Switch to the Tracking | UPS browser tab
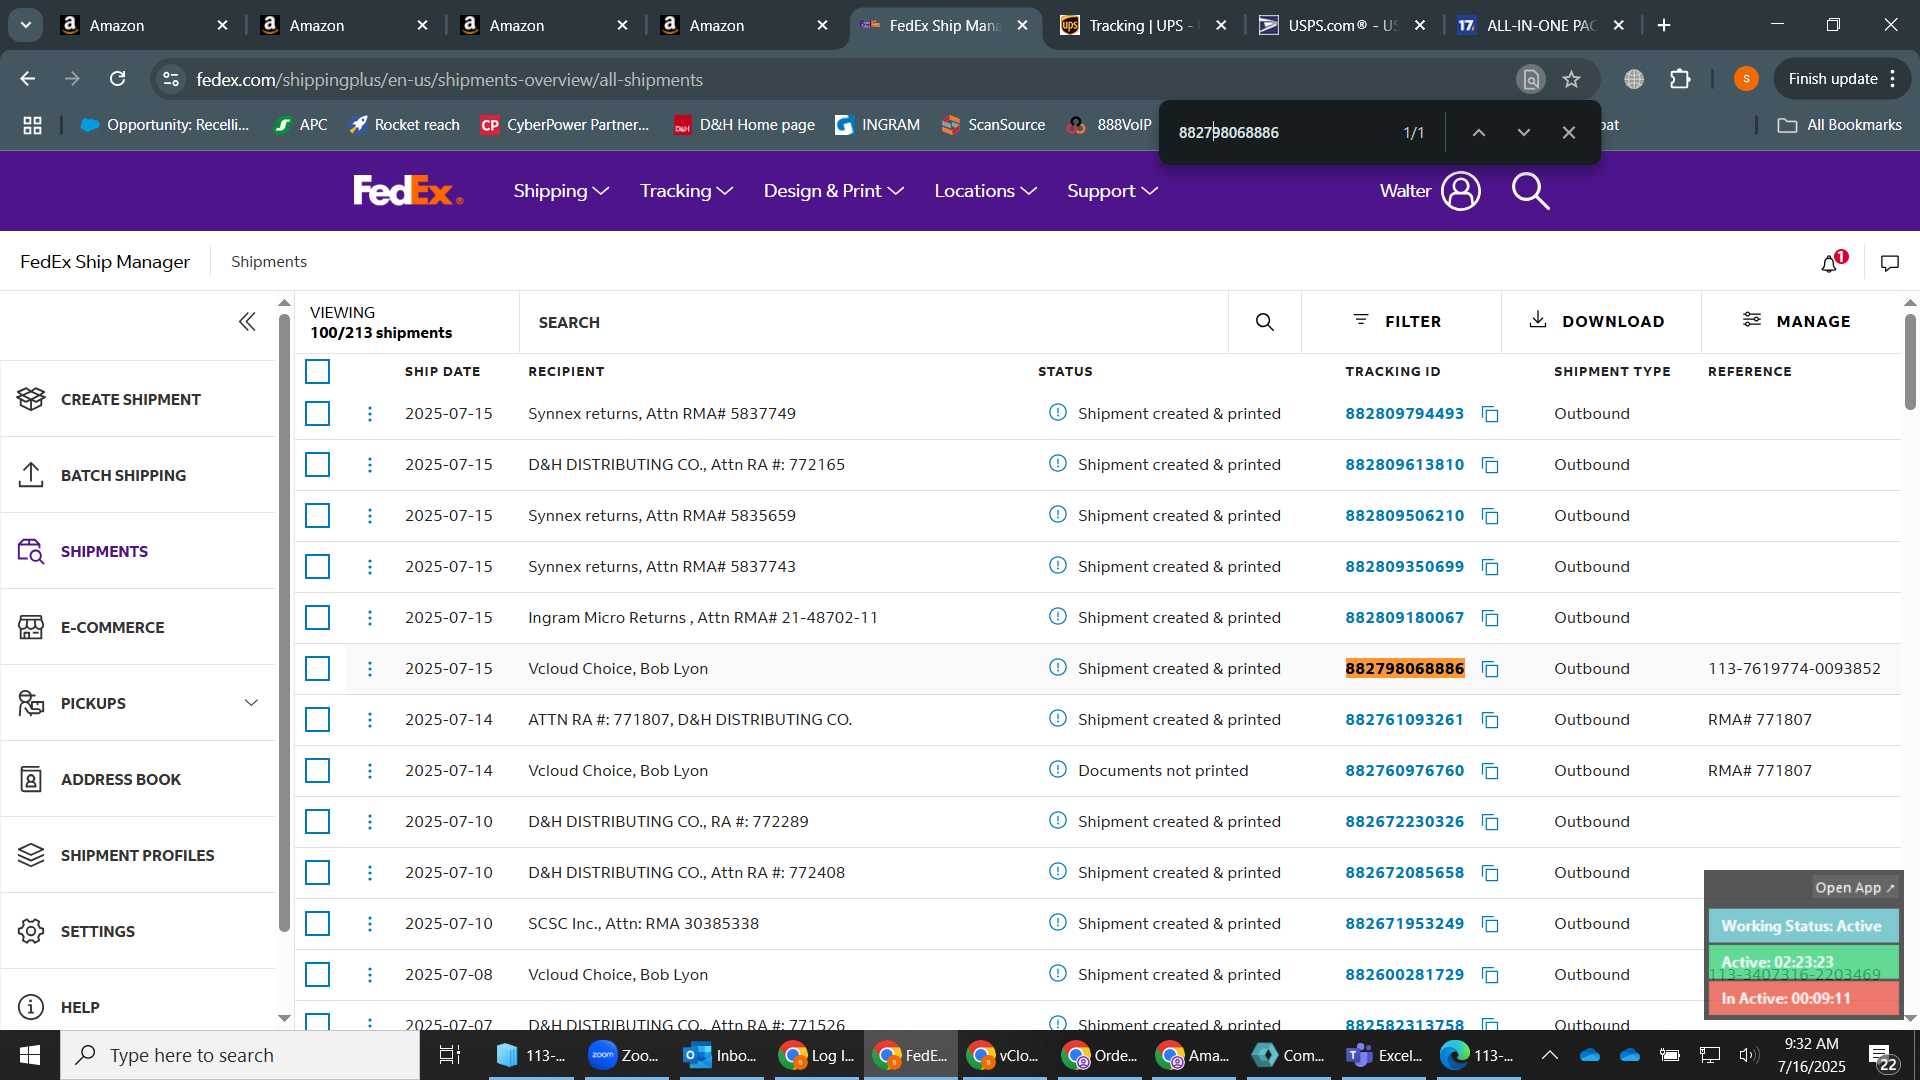Viewport: 1920px width, 1080px height. coord(1140,25)
